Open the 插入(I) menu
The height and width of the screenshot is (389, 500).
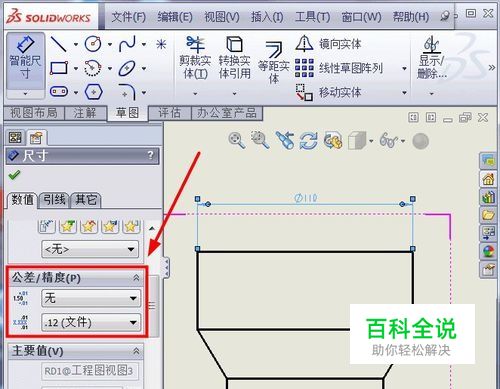[x=267, y=17]
